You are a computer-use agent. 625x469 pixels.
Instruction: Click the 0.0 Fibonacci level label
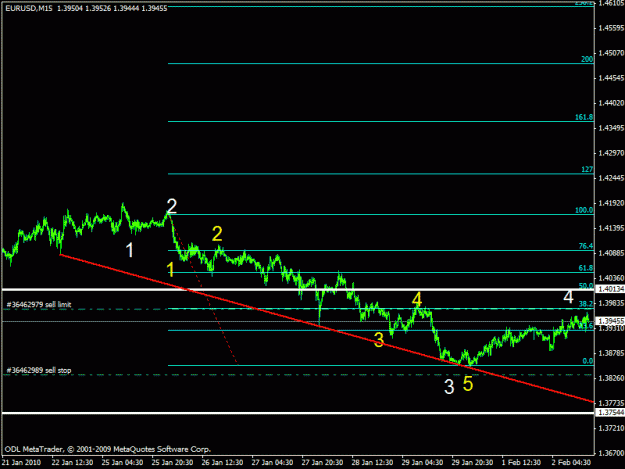(x=588, y=361)
